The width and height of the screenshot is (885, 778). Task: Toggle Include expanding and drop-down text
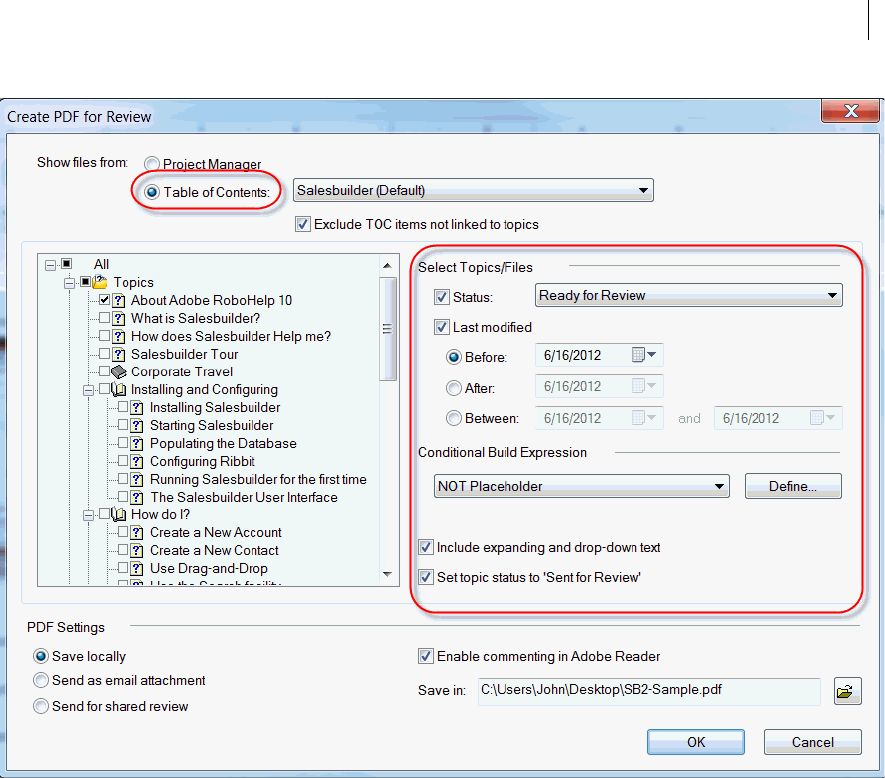(426, 547)
